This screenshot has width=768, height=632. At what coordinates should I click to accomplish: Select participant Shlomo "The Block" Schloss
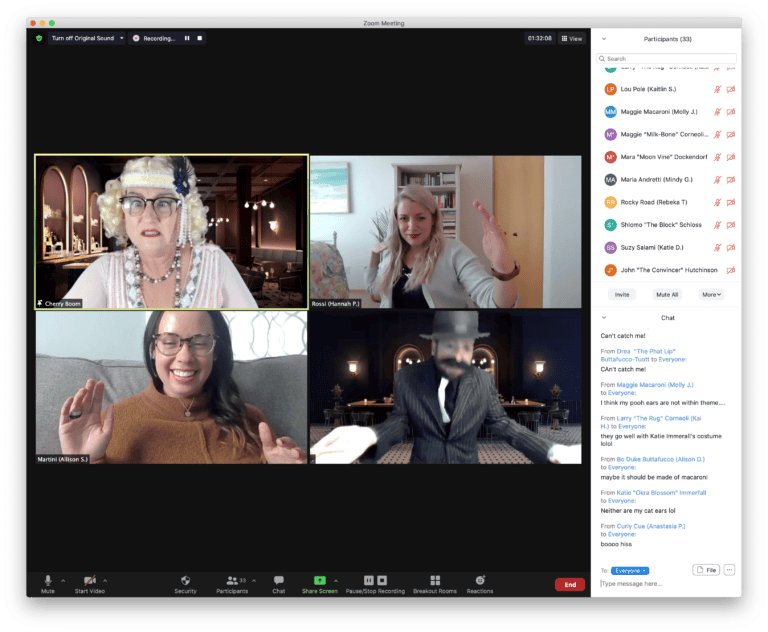coord(666,224)
